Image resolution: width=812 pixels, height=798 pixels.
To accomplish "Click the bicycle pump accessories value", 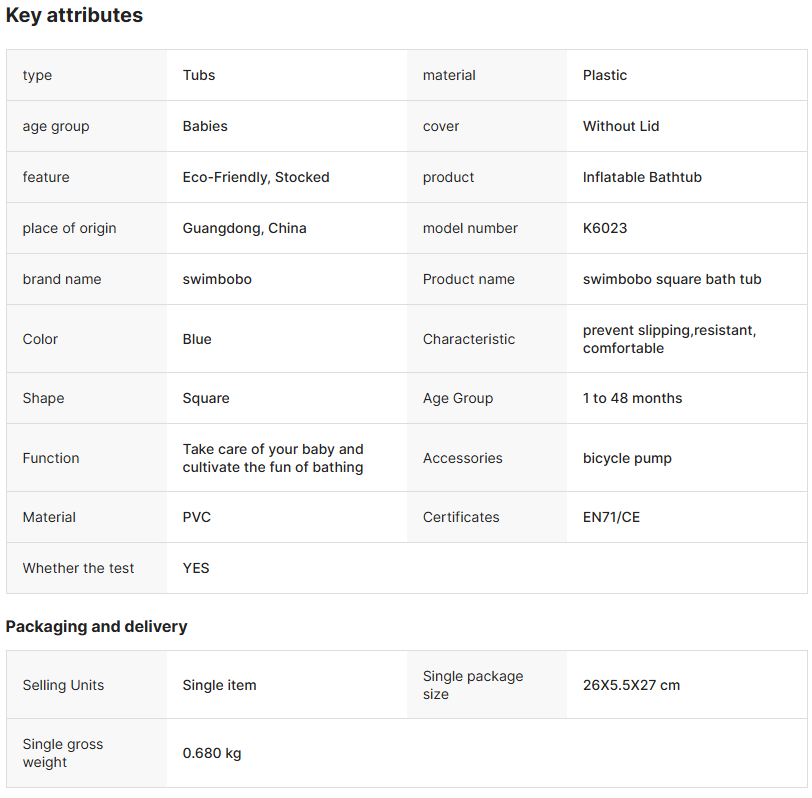I will (x=627, y=458).
